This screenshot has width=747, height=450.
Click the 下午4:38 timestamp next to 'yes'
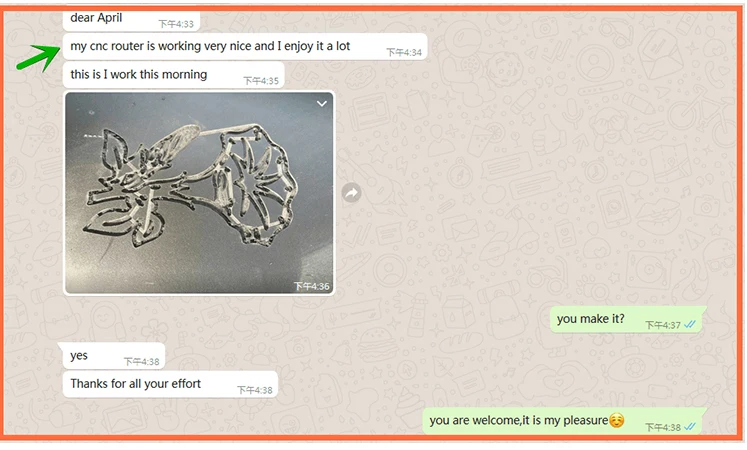point(142,362)
